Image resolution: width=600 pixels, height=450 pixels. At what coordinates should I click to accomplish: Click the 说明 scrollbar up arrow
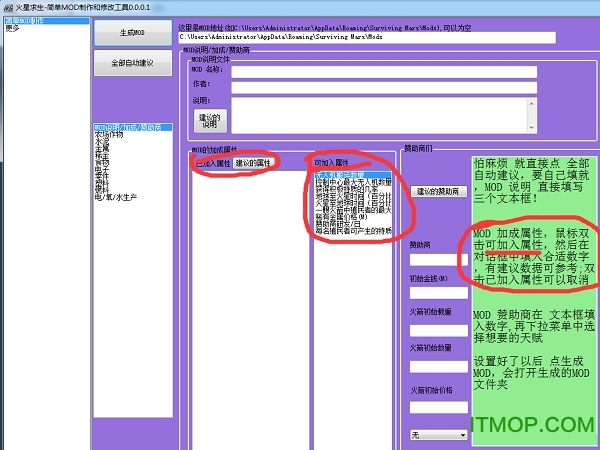pos(532,103)
